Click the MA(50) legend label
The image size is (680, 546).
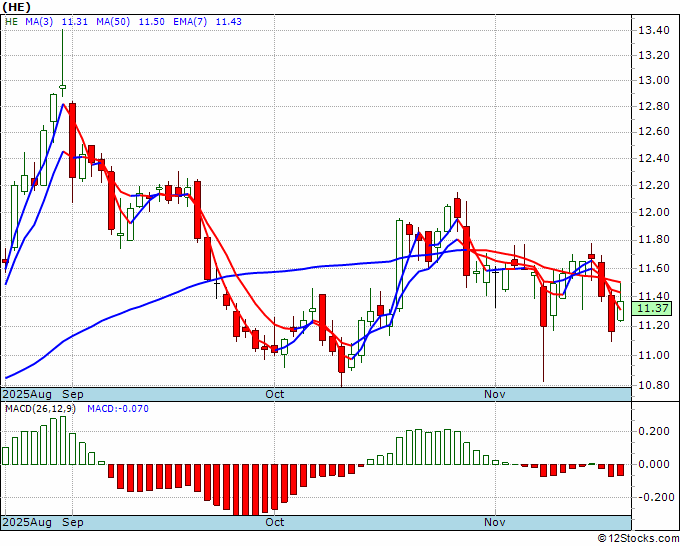point(113,22)
